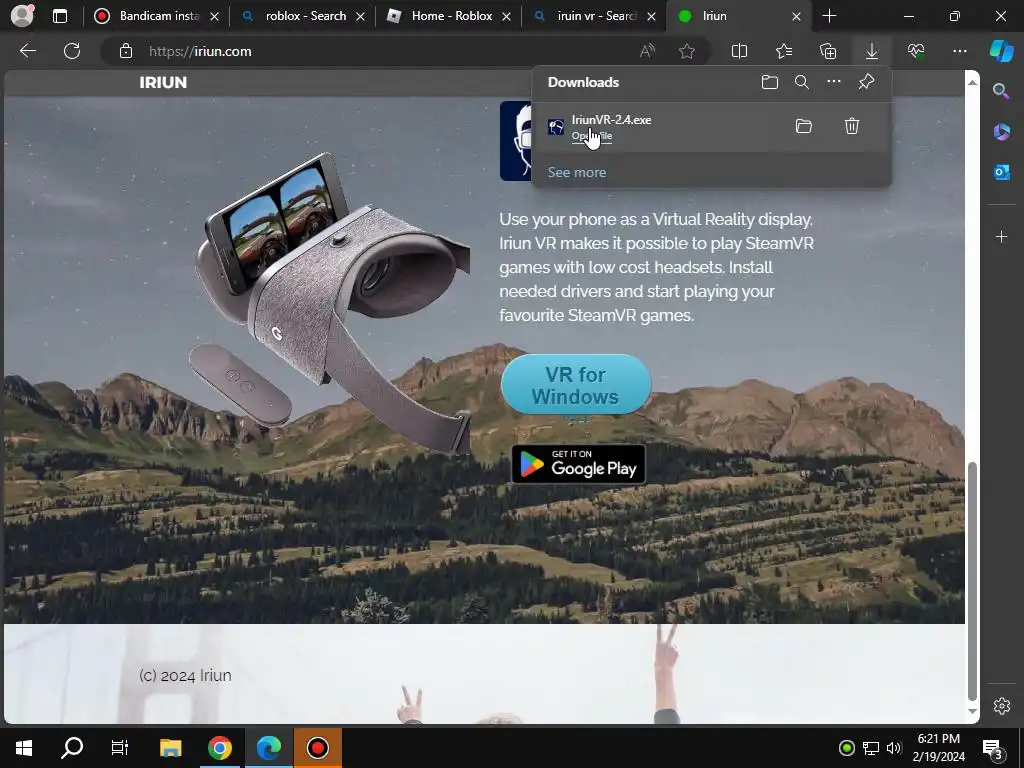Toggle Downloads toolbar button
The image size is (1024, 768).
(872, 51)
